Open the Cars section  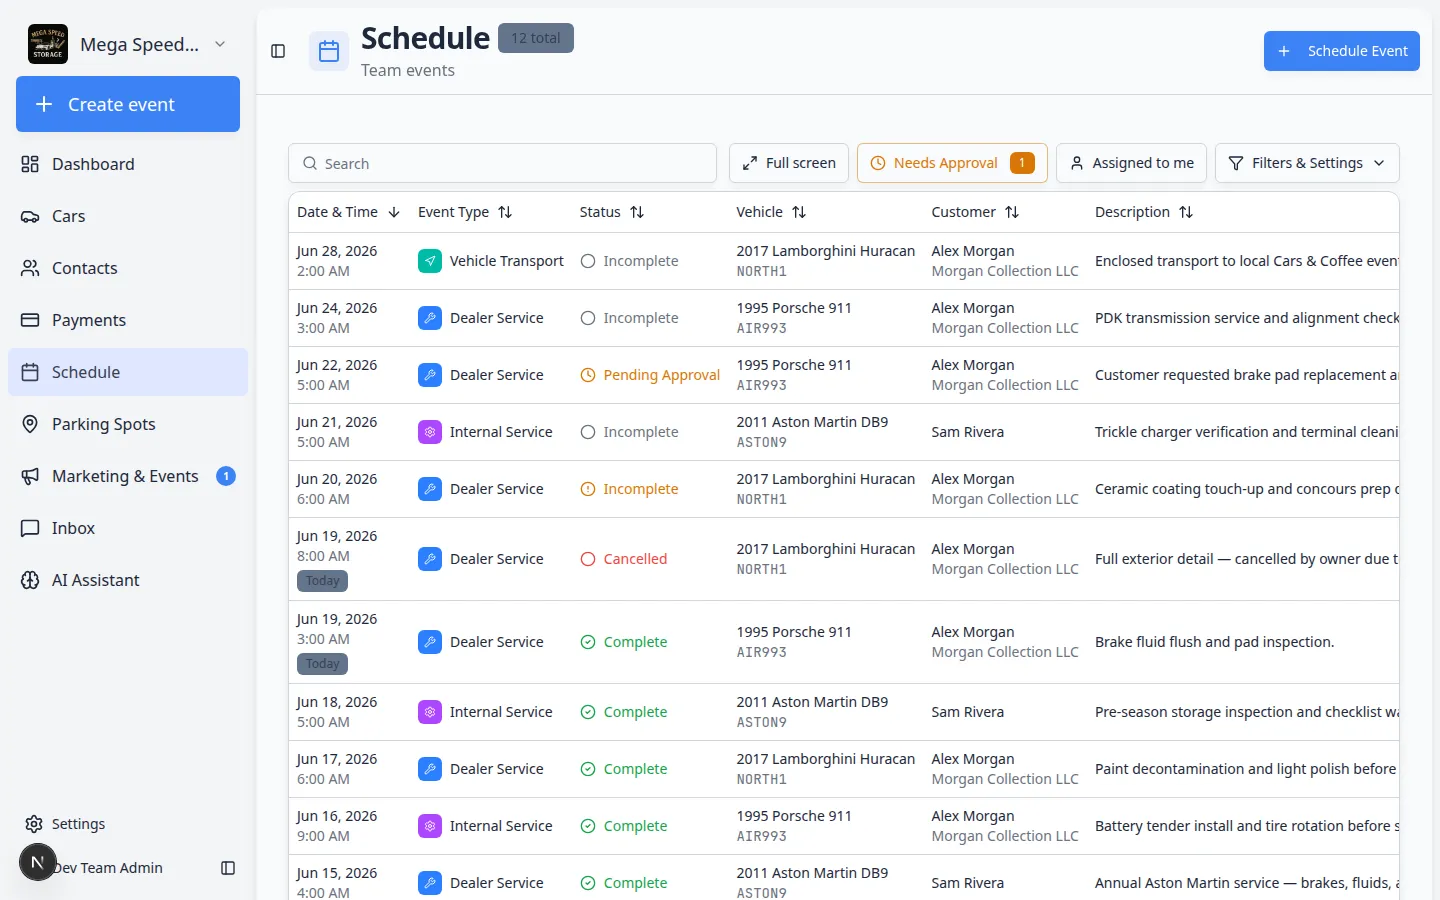128,216
